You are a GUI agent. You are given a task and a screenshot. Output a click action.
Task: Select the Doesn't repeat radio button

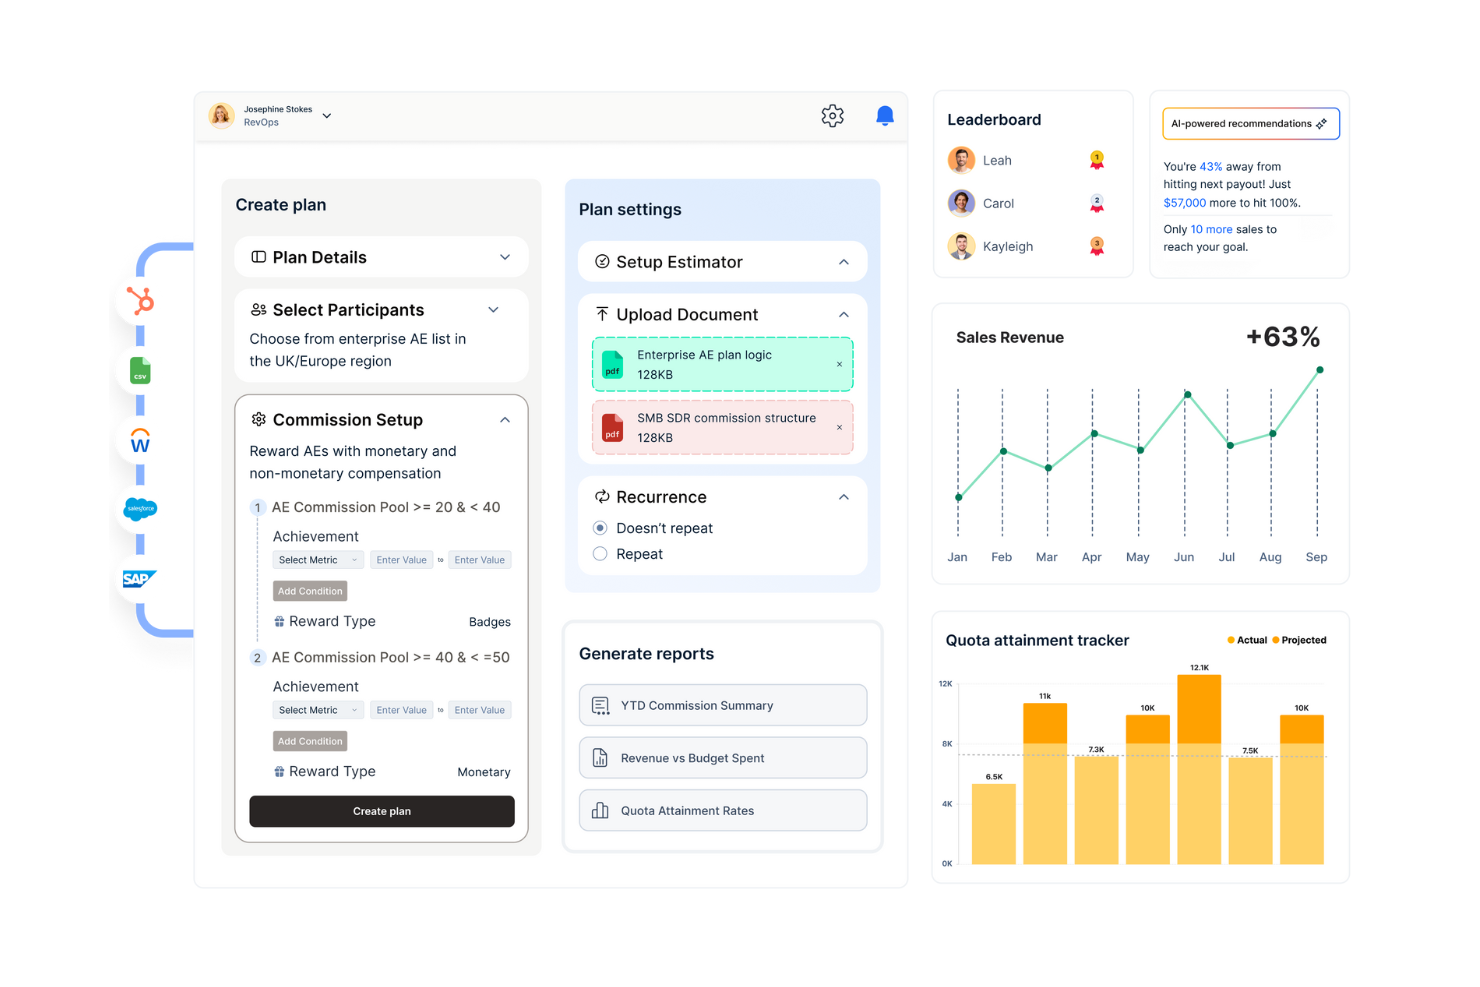pos(600,527)
